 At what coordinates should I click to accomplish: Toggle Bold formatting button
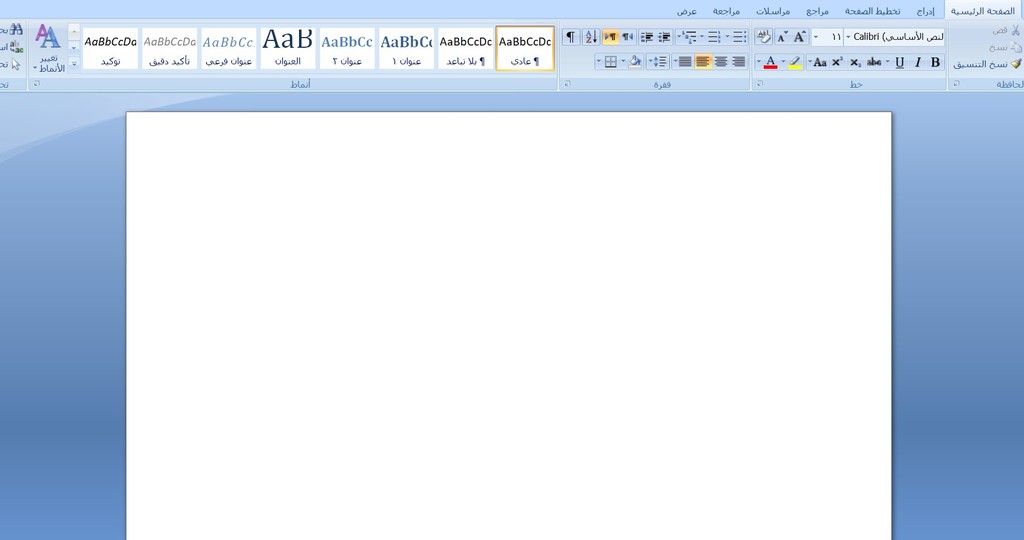click(935, 62)
